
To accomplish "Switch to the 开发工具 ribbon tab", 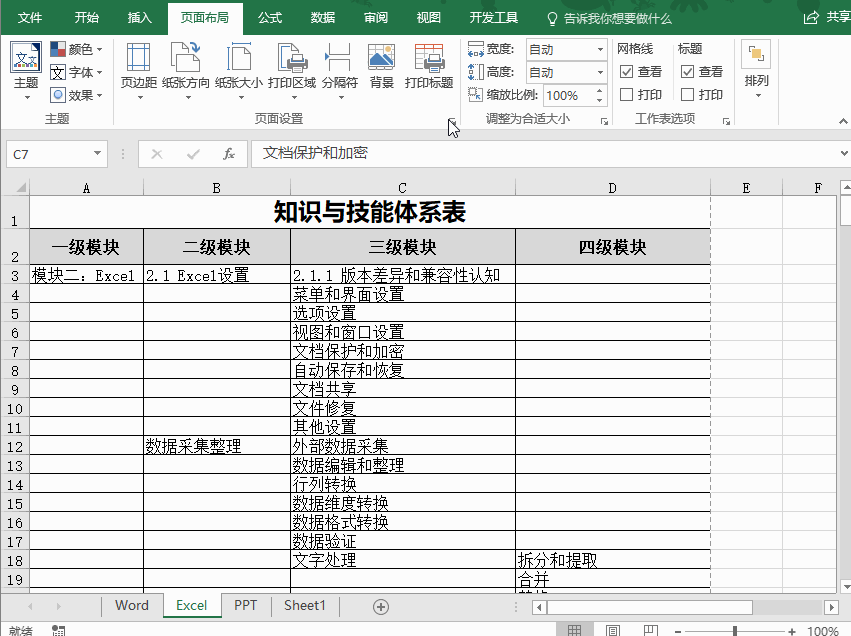I will click(x=494, y=18).
